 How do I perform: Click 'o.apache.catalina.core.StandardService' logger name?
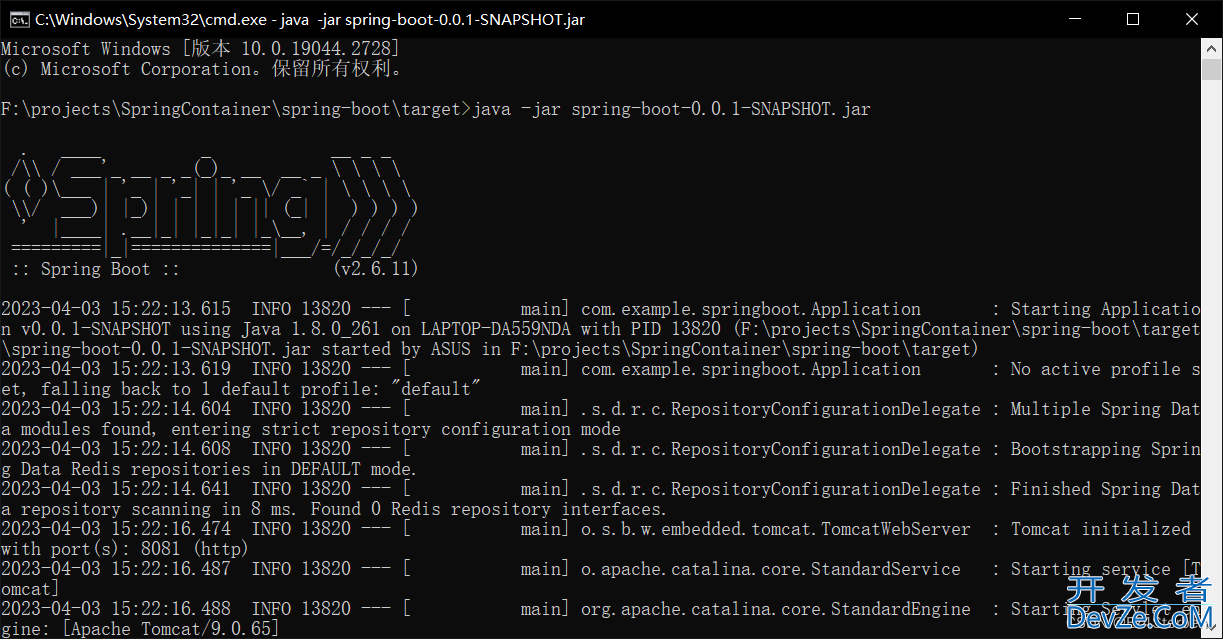click(771, 569)
